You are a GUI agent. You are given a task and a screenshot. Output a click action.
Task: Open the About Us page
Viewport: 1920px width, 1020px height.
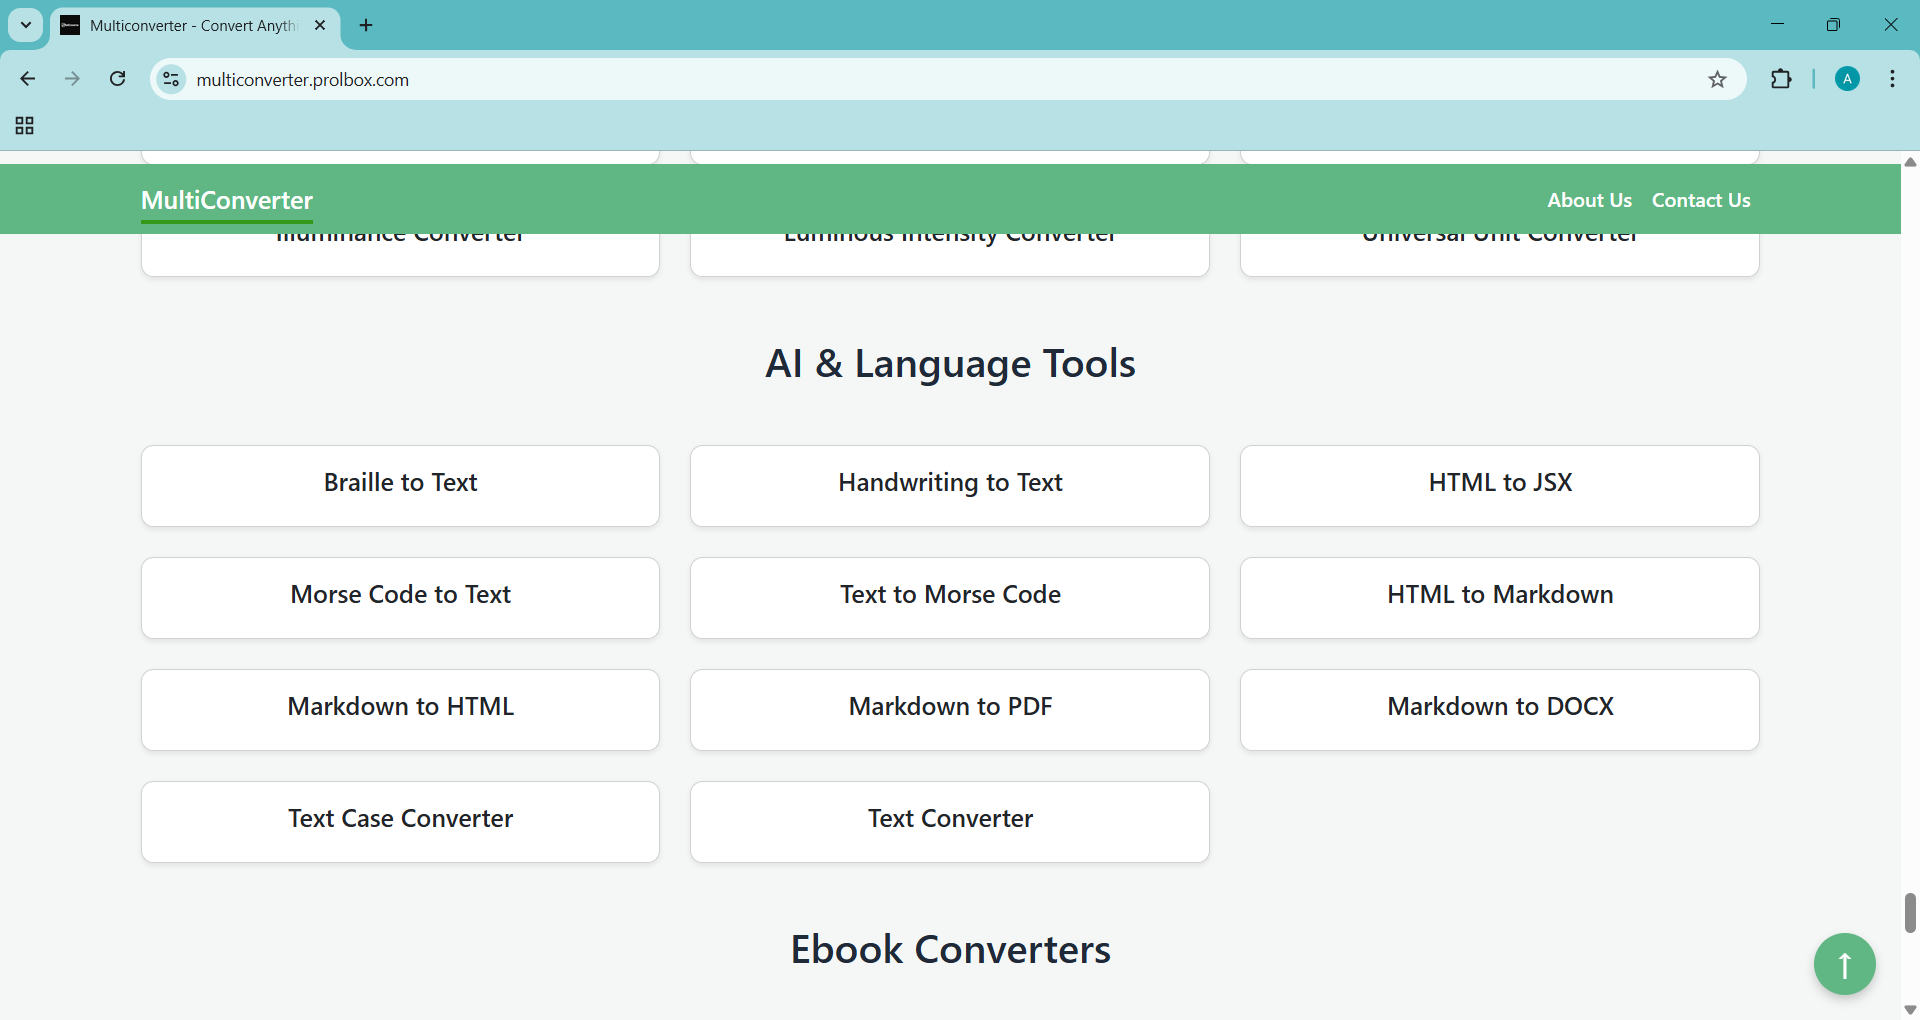(x=1588, y=200)
